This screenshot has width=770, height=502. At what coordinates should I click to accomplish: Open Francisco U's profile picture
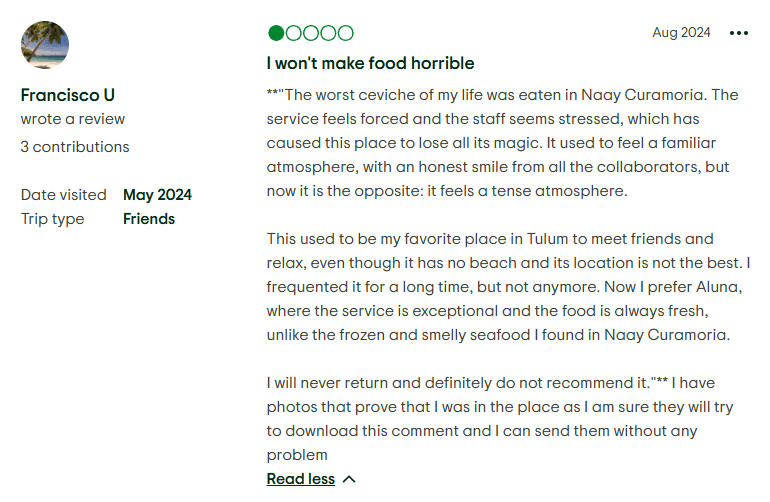tap(45, 45)
